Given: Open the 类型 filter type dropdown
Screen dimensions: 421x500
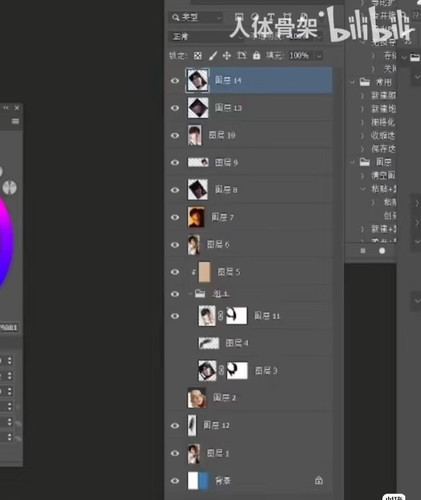Looking at the screenshot, I should (196, 17).
